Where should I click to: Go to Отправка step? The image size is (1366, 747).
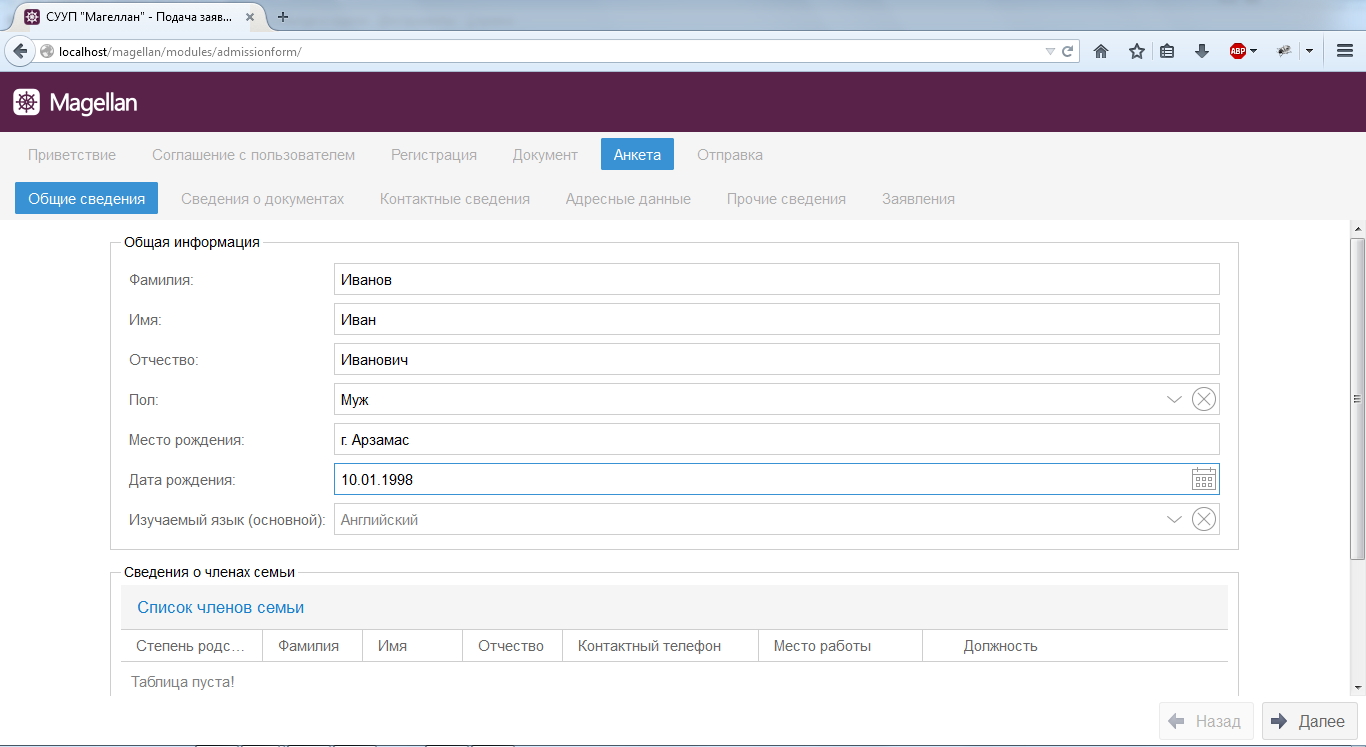coord(730,155)
